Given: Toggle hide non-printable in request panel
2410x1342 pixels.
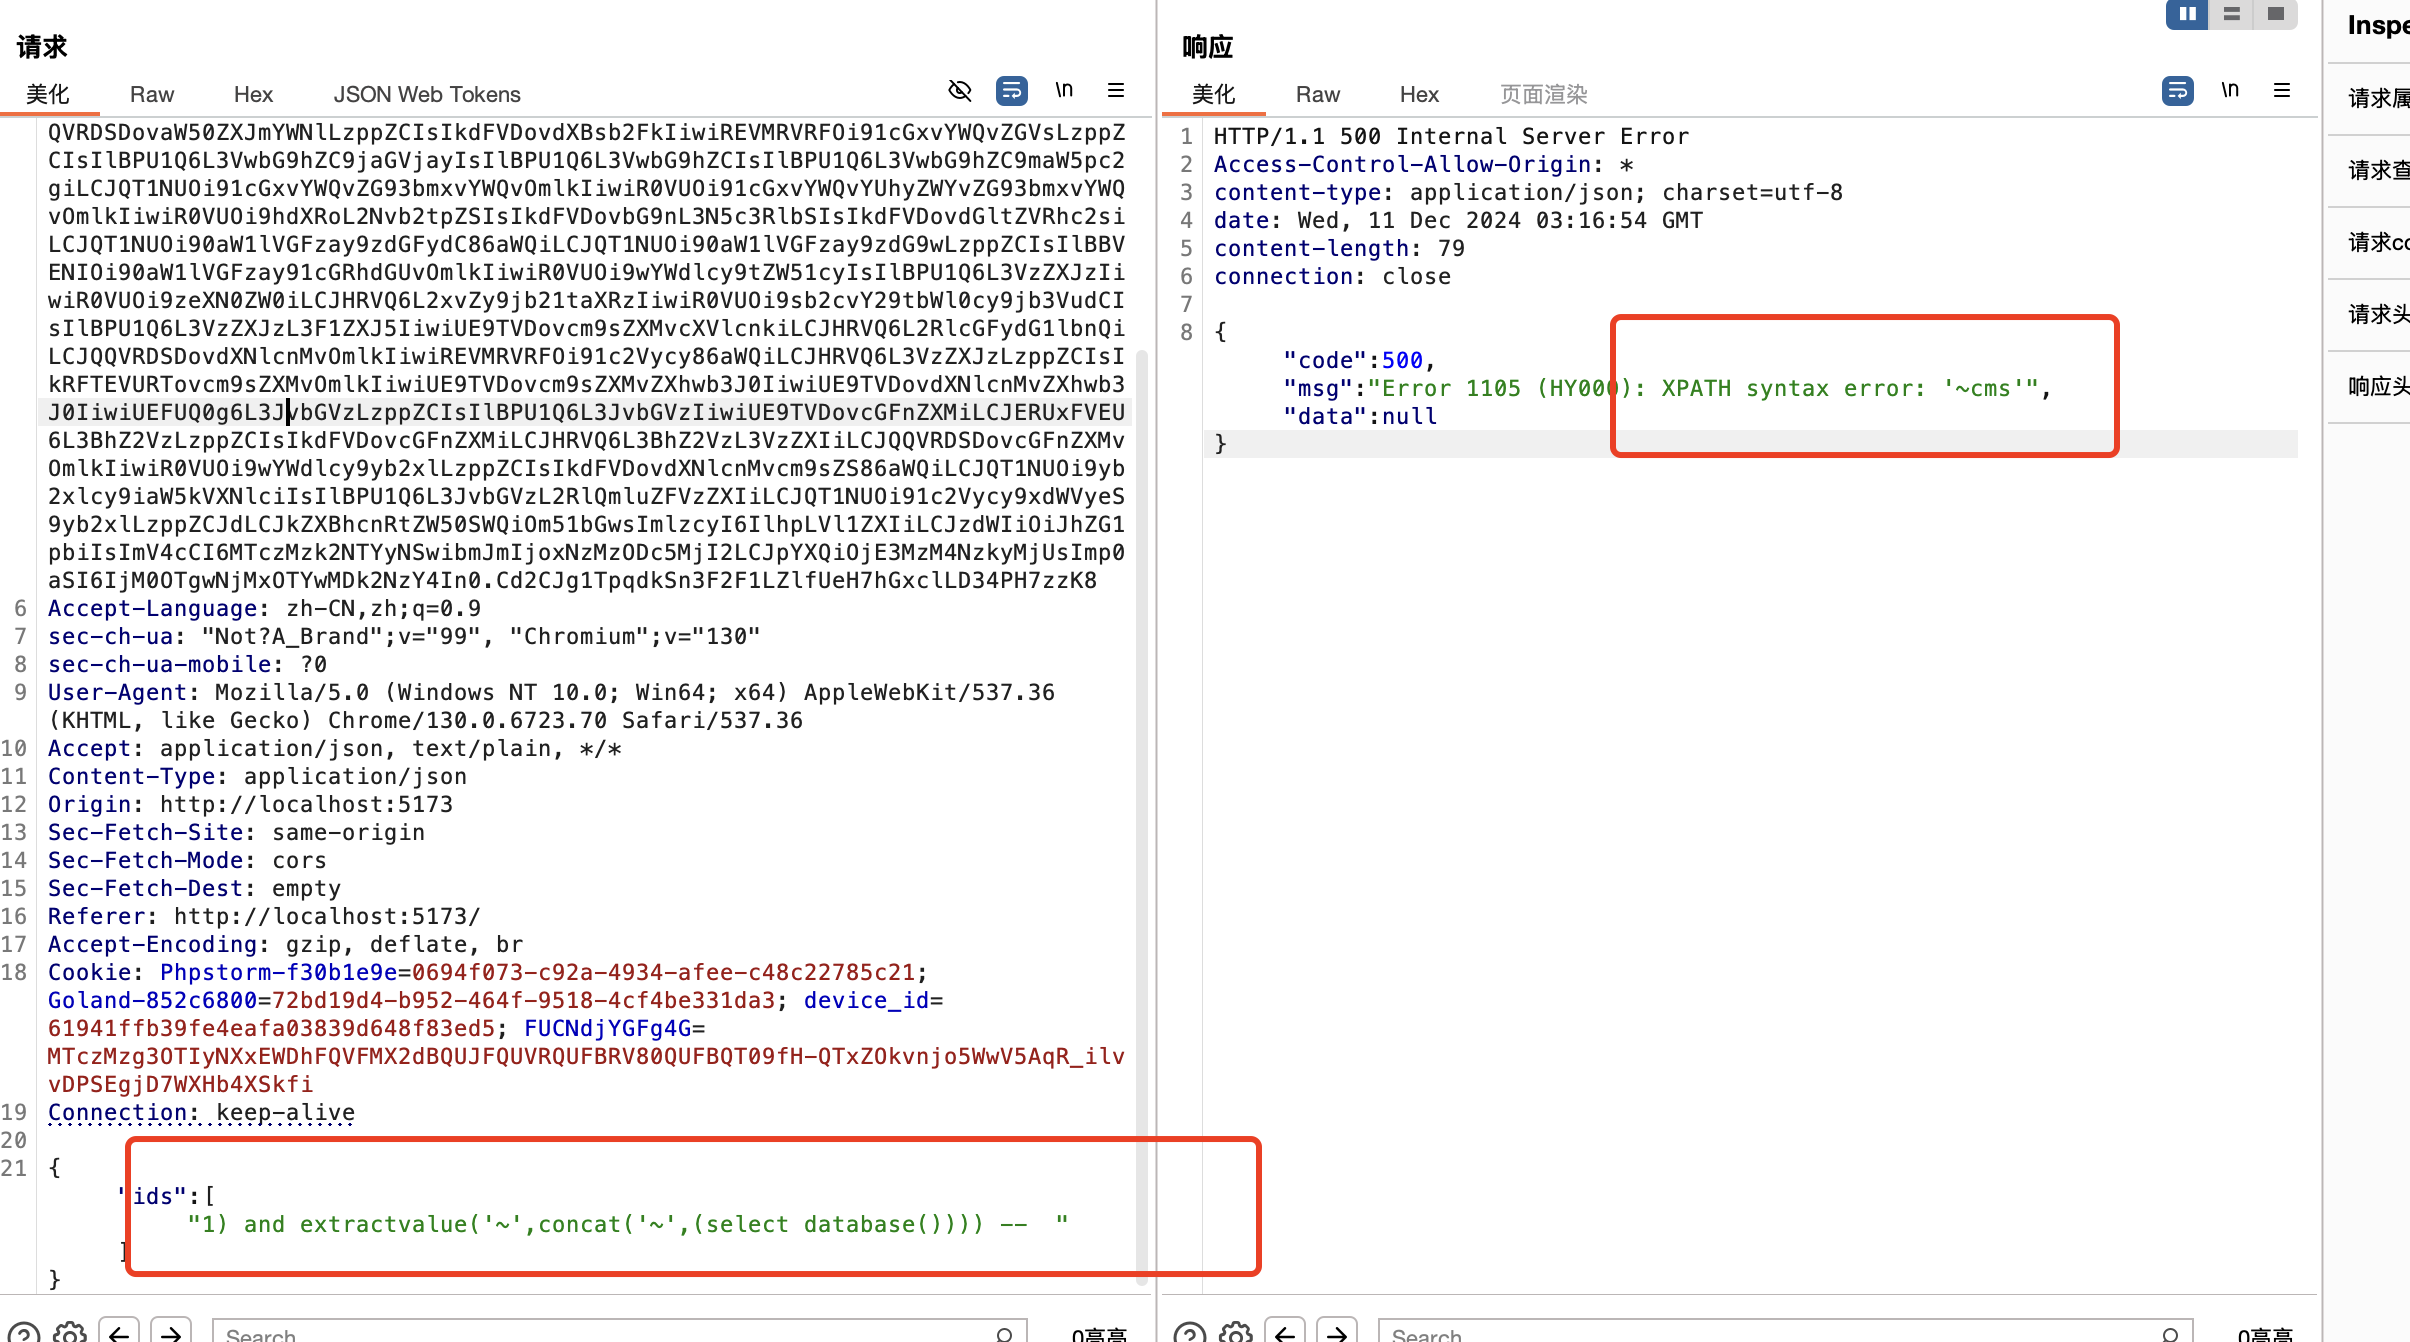Looking at the screenshot, I should [959, 91].
